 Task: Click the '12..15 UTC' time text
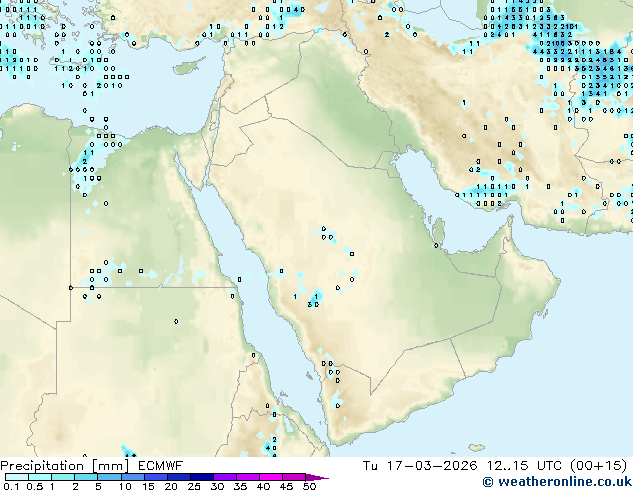[524, 466]
